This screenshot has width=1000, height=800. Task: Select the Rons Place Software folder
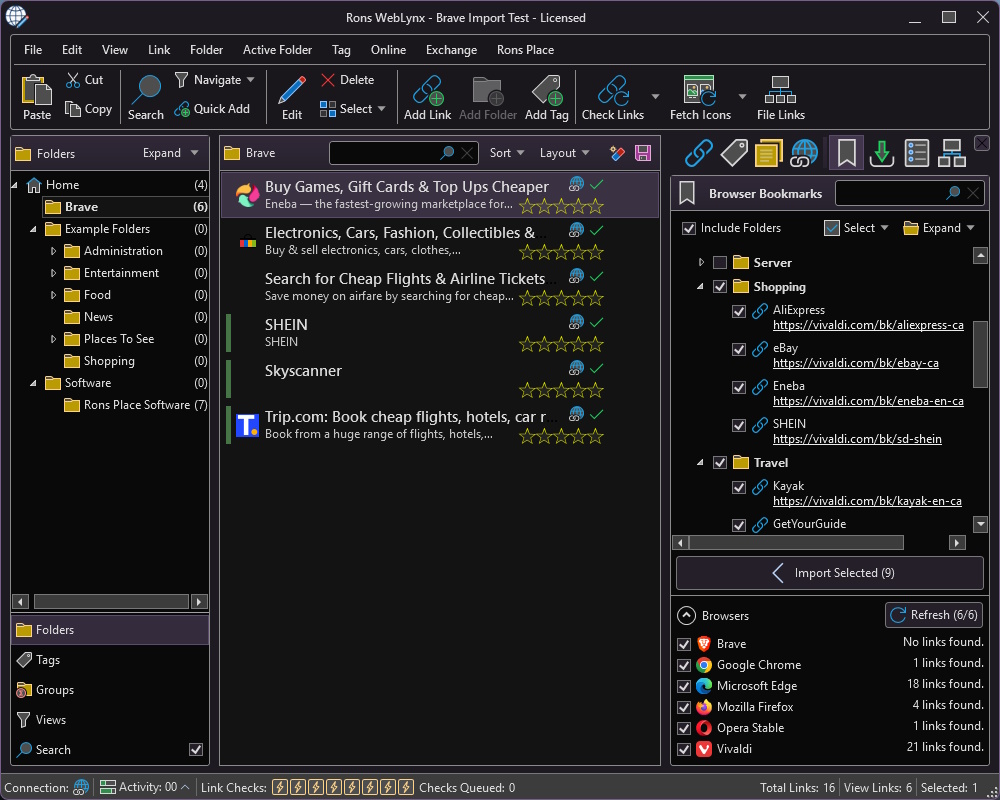[x=136, y=405]
